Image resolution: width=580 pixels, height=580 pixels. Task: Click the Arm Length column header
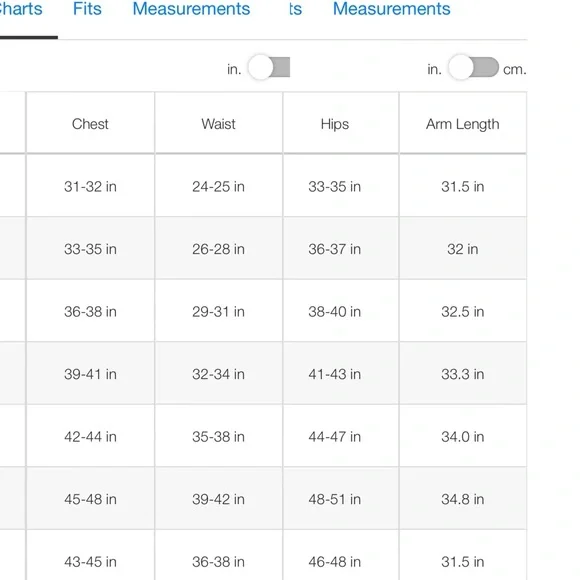463,124
